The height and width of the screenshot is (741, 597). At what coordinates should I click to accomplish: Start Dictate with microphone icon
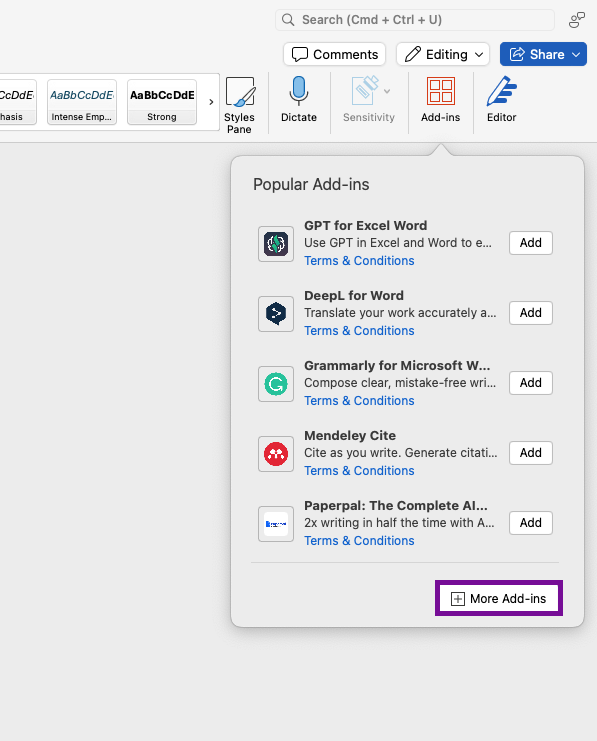click(299, 99)
